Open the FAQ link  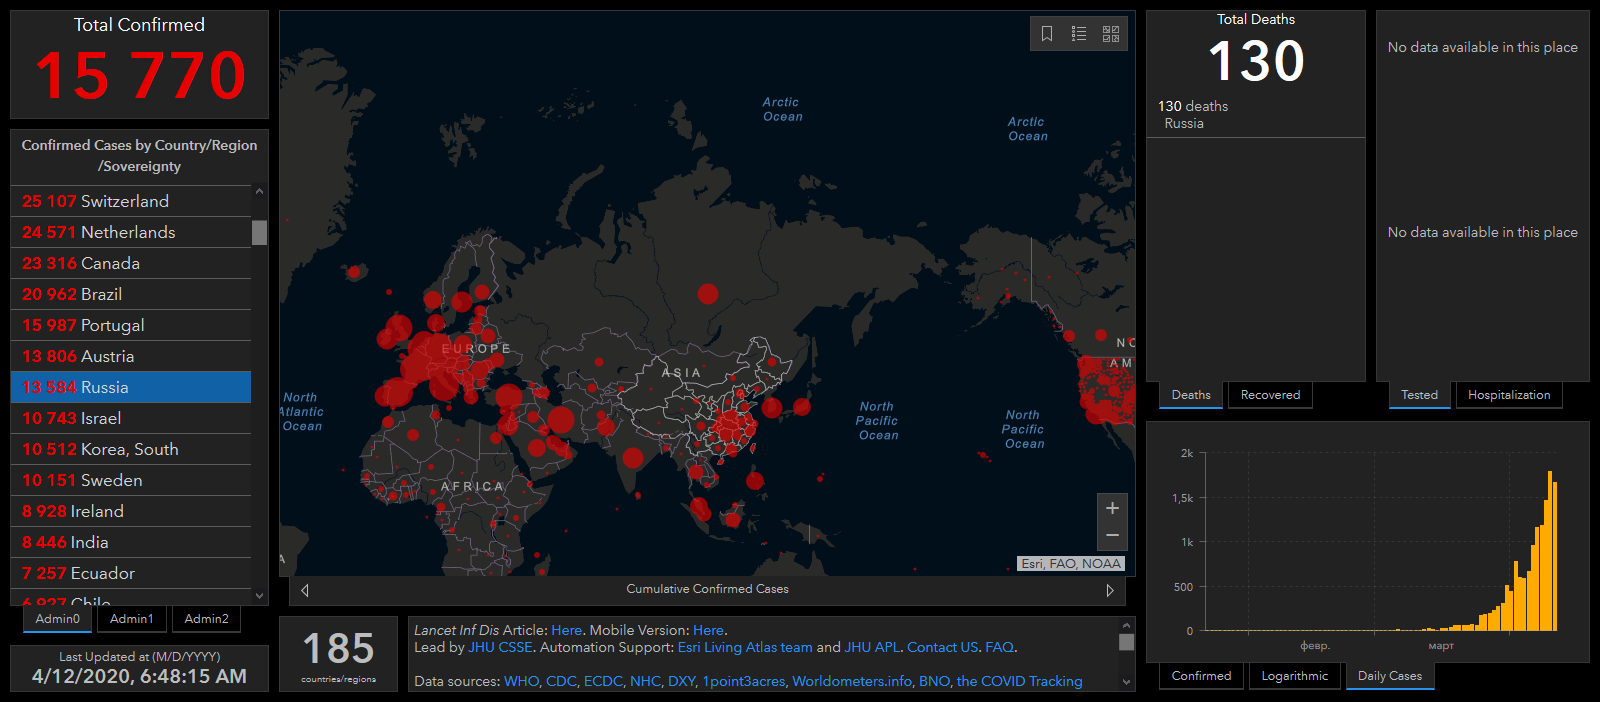pyautogui.click(x=999, y=647)
